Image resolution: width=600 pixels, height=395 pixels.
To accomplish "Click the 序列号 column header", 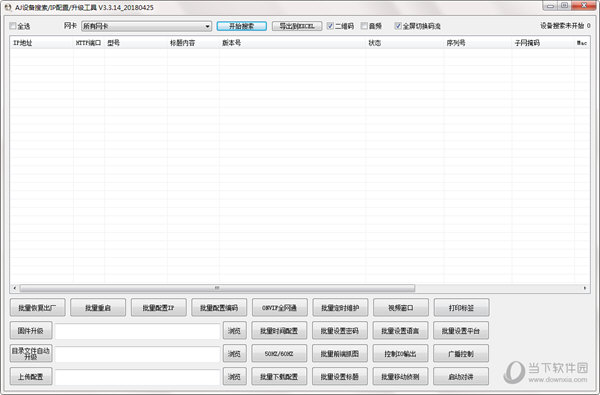I will 478,43.
